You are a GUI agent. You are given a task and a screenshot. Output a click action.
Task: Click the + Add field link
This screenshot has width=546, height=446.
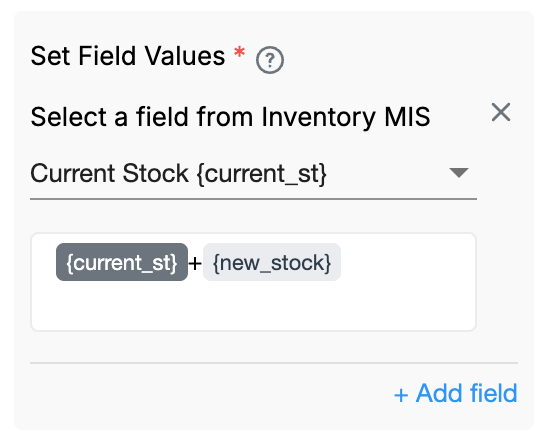455,393
